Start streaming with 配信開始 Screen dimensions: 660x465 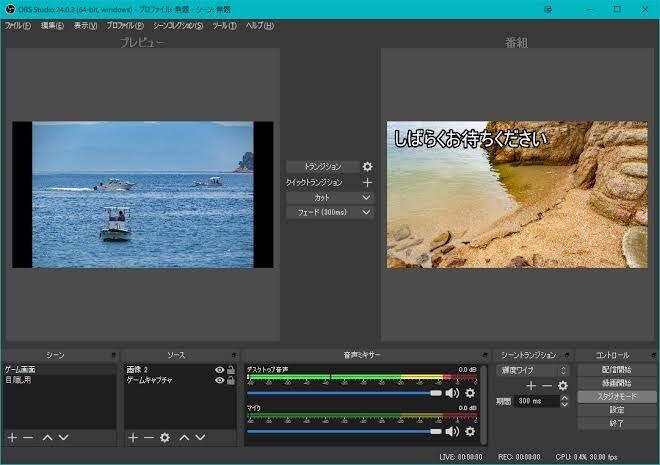pyautogui.click(x=617, y=370)
